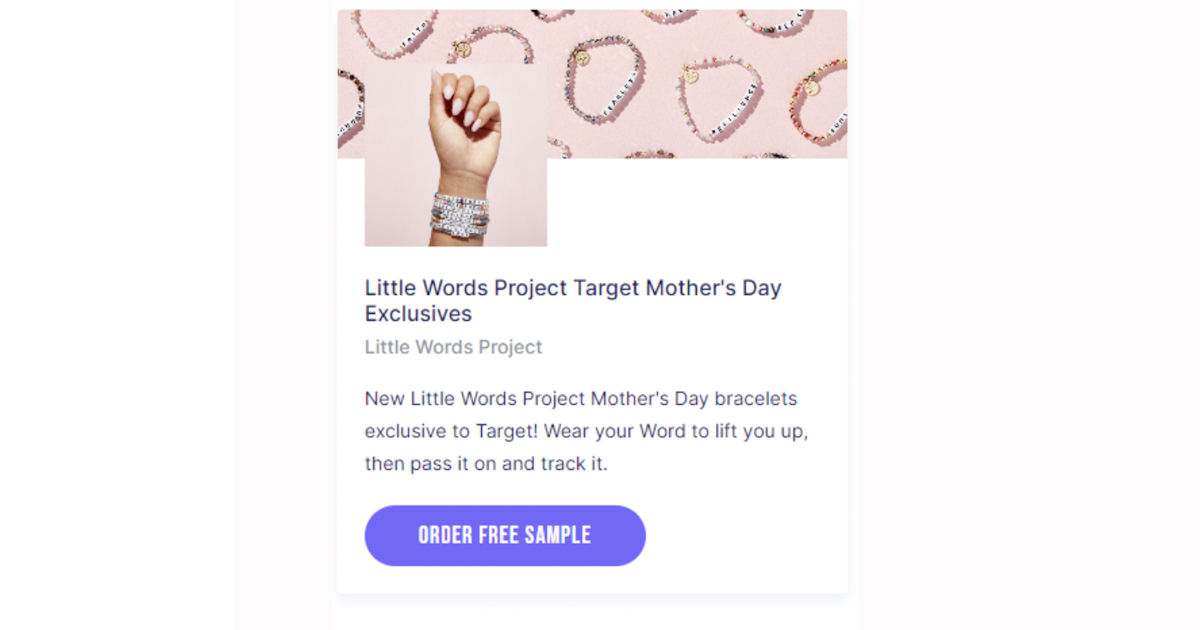Click gold charm on red multicolor bracelet
Viewport: 1200px width, 630px height.
pos(811,87)
